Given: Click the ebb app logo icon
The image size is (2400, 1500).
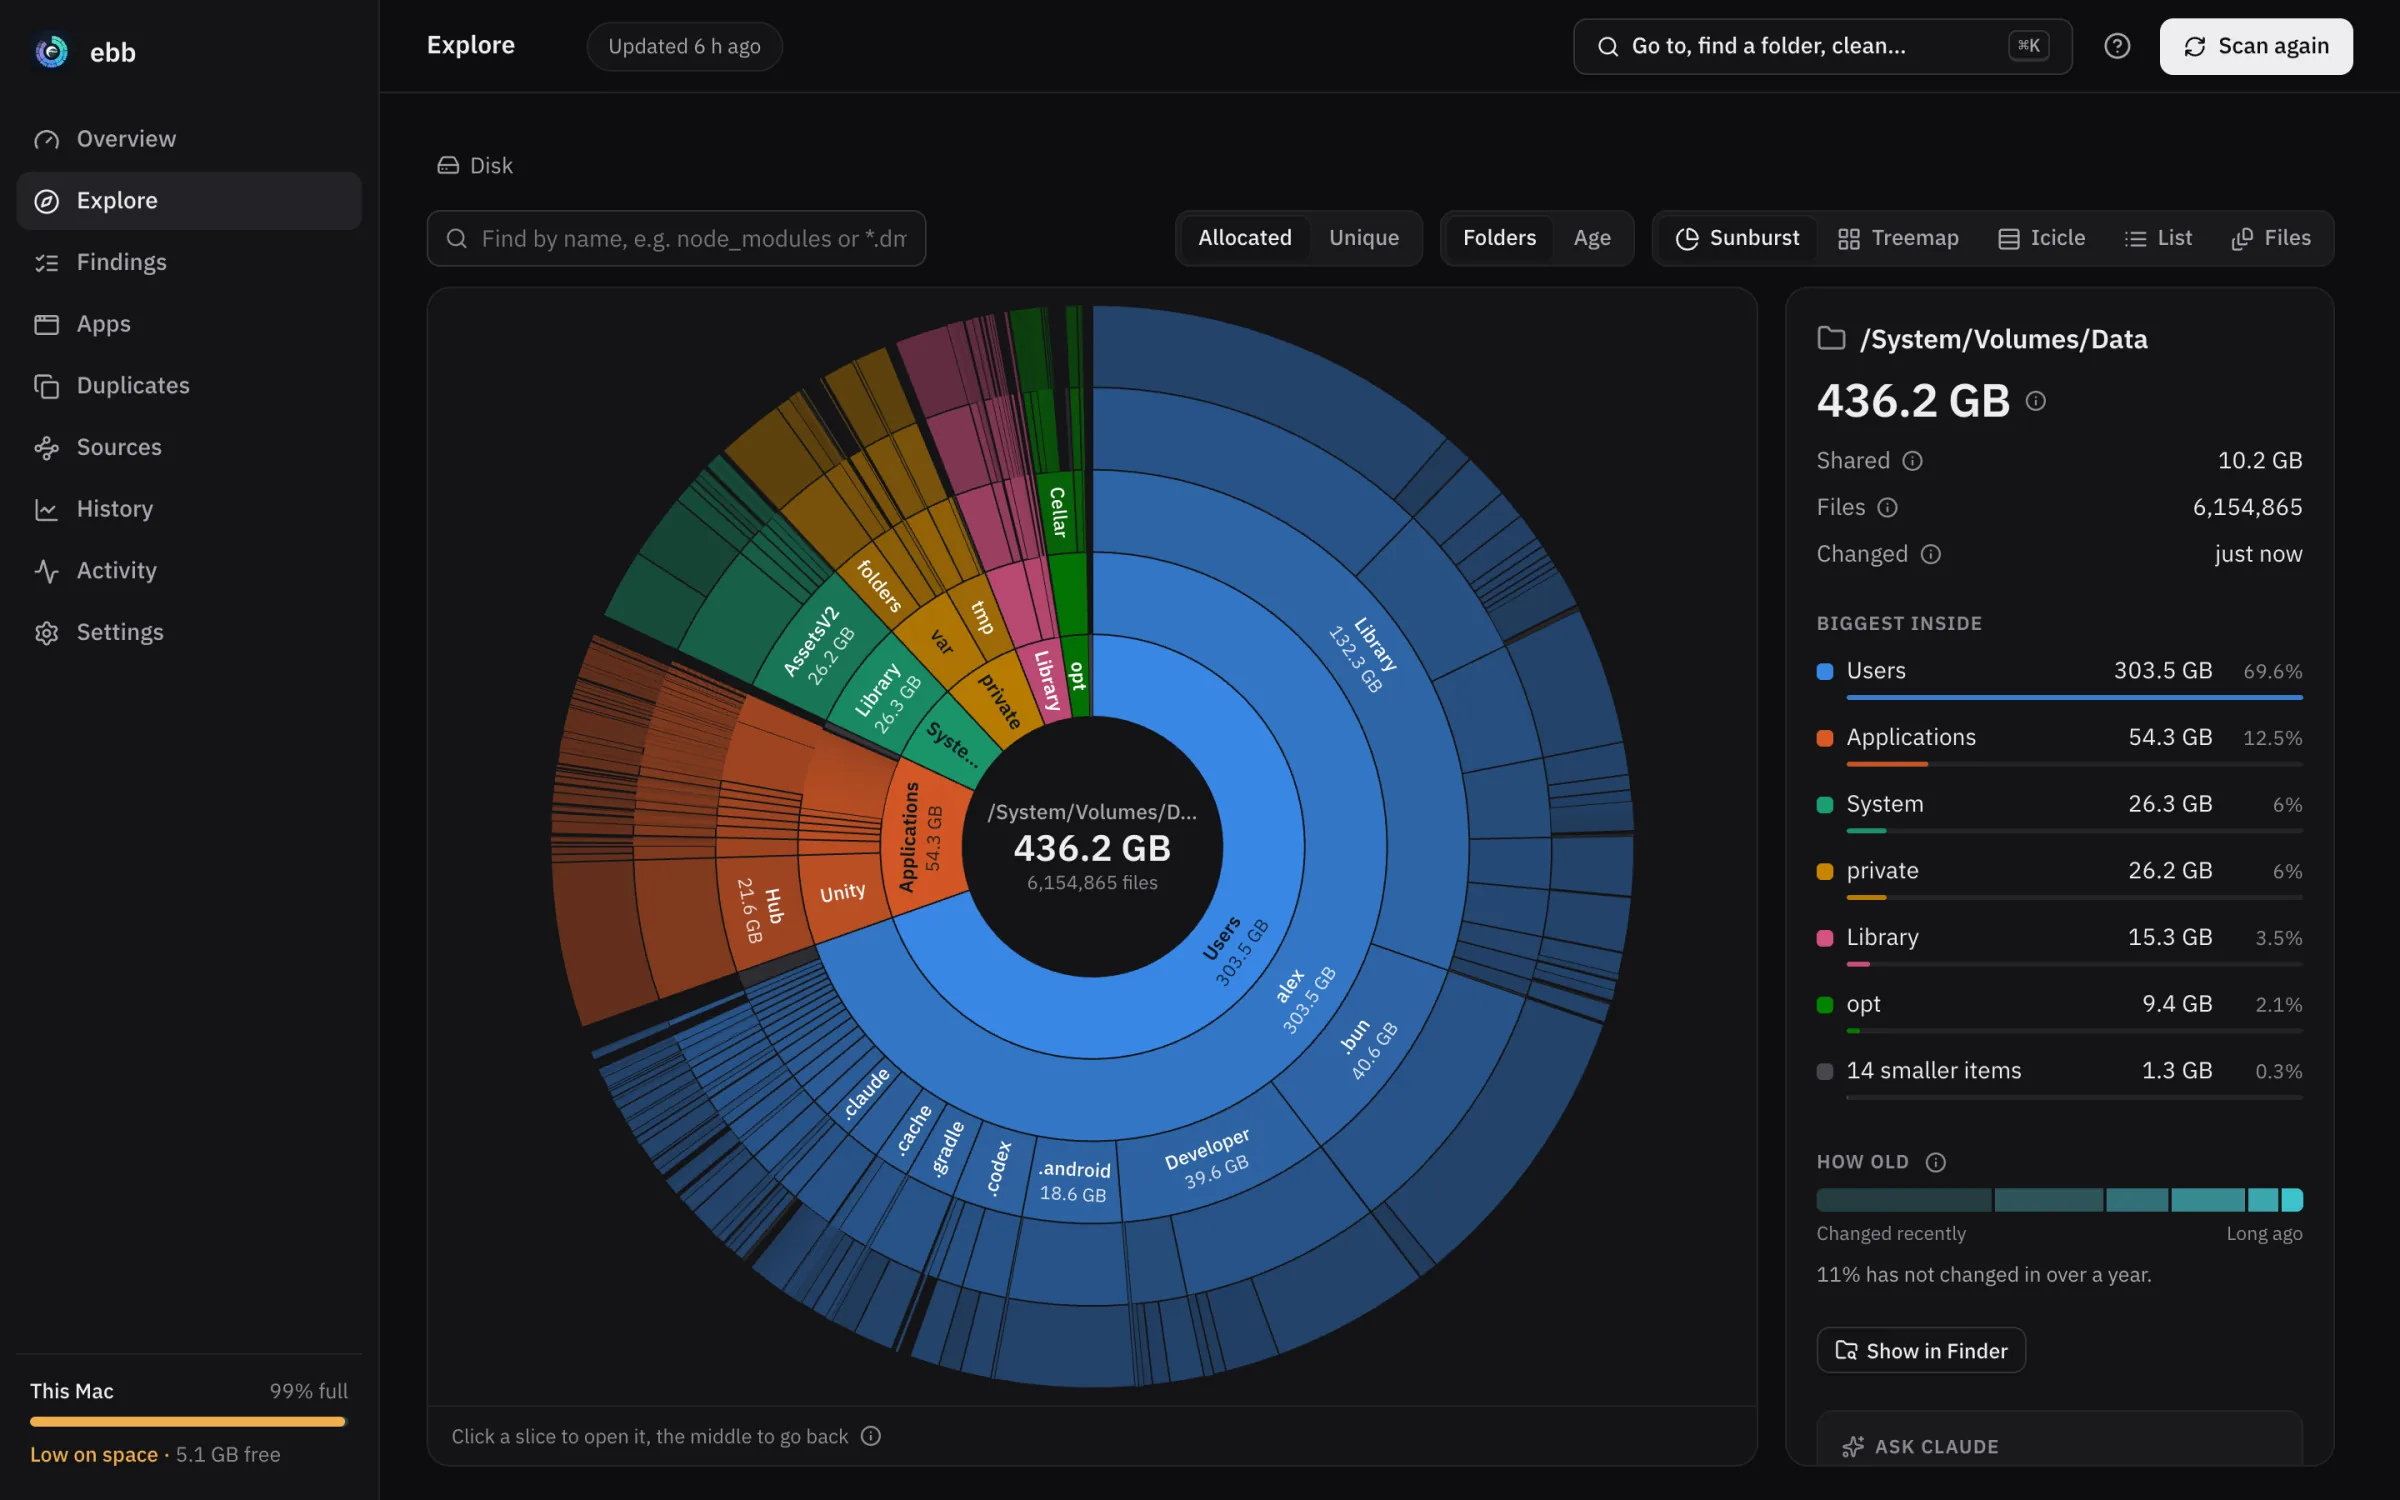Looking at the screenshot, I should tap(51, 51).
